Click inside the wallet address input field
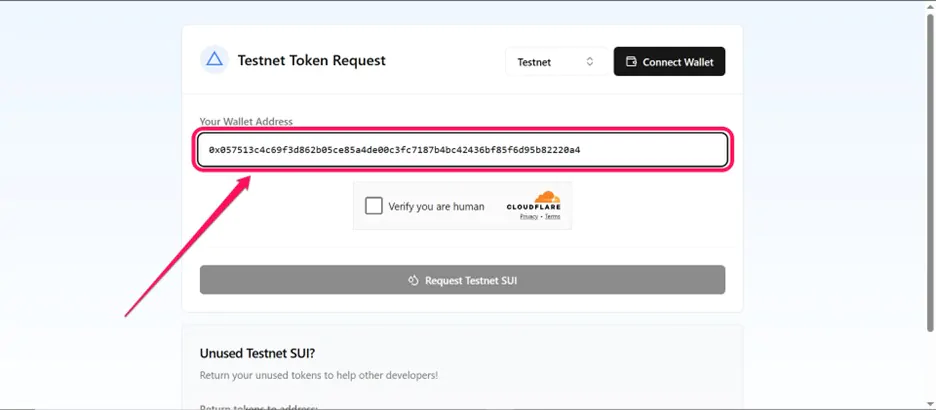The height and width of the screenshot is (410, 936). [x=463, y=150]
